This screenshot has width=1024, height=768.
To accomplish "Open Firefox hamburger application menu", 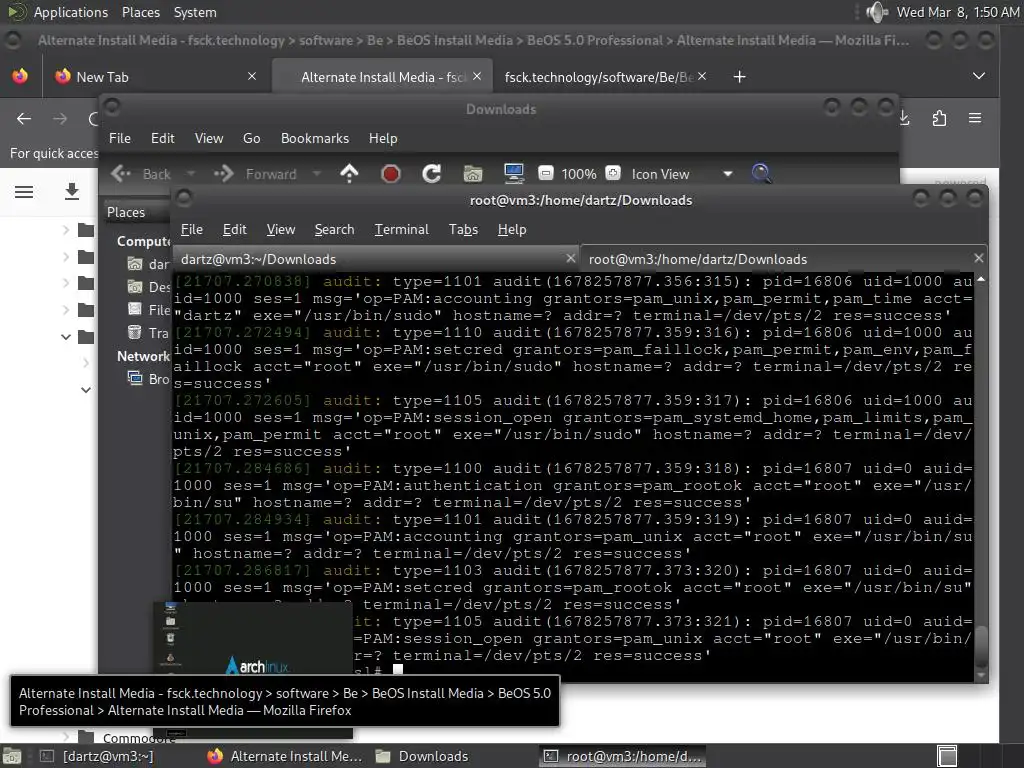I will coord(975,118).
